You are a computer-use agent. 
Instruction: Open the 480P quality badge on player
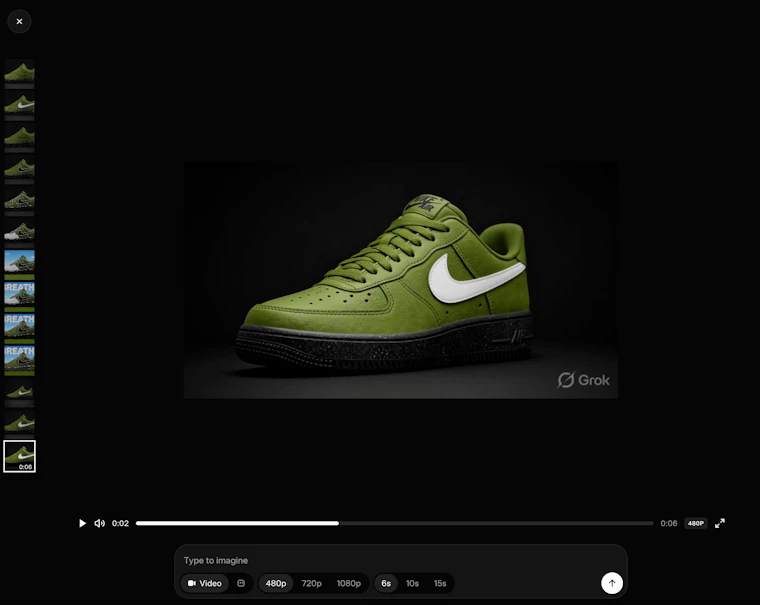click(x=696, y=523)
